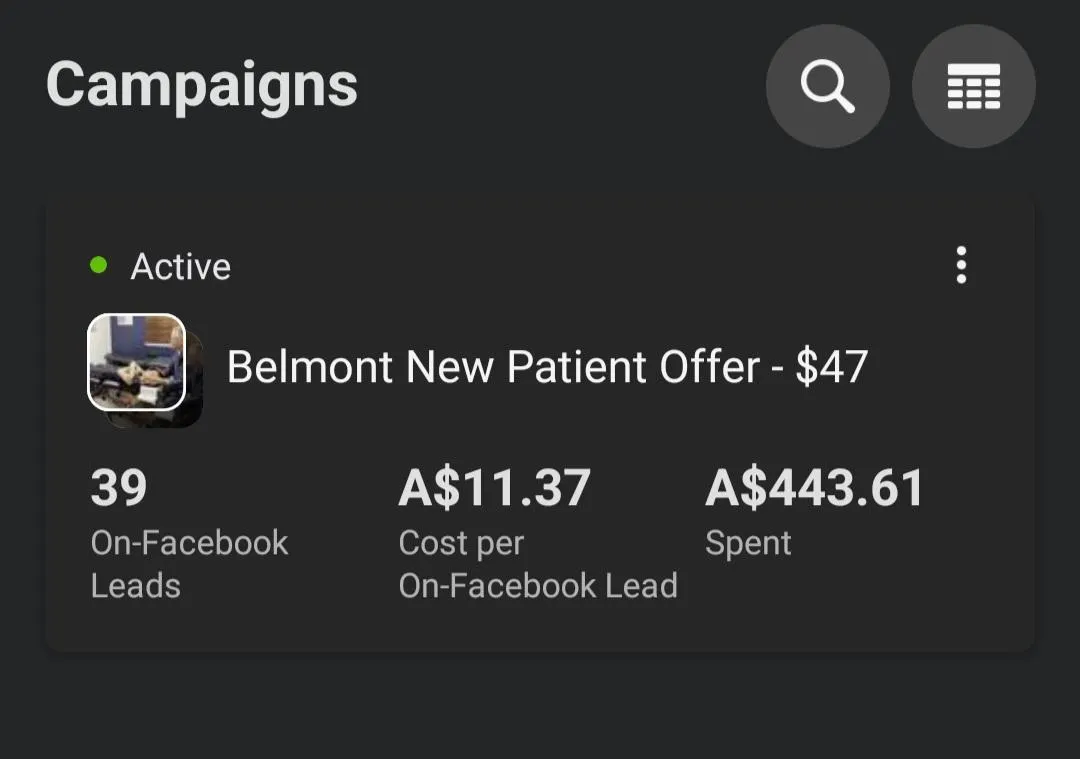Tap the "Spent" metric label
The height and width of the screenshot is (759, 1080).
click(x=748, y=543)
